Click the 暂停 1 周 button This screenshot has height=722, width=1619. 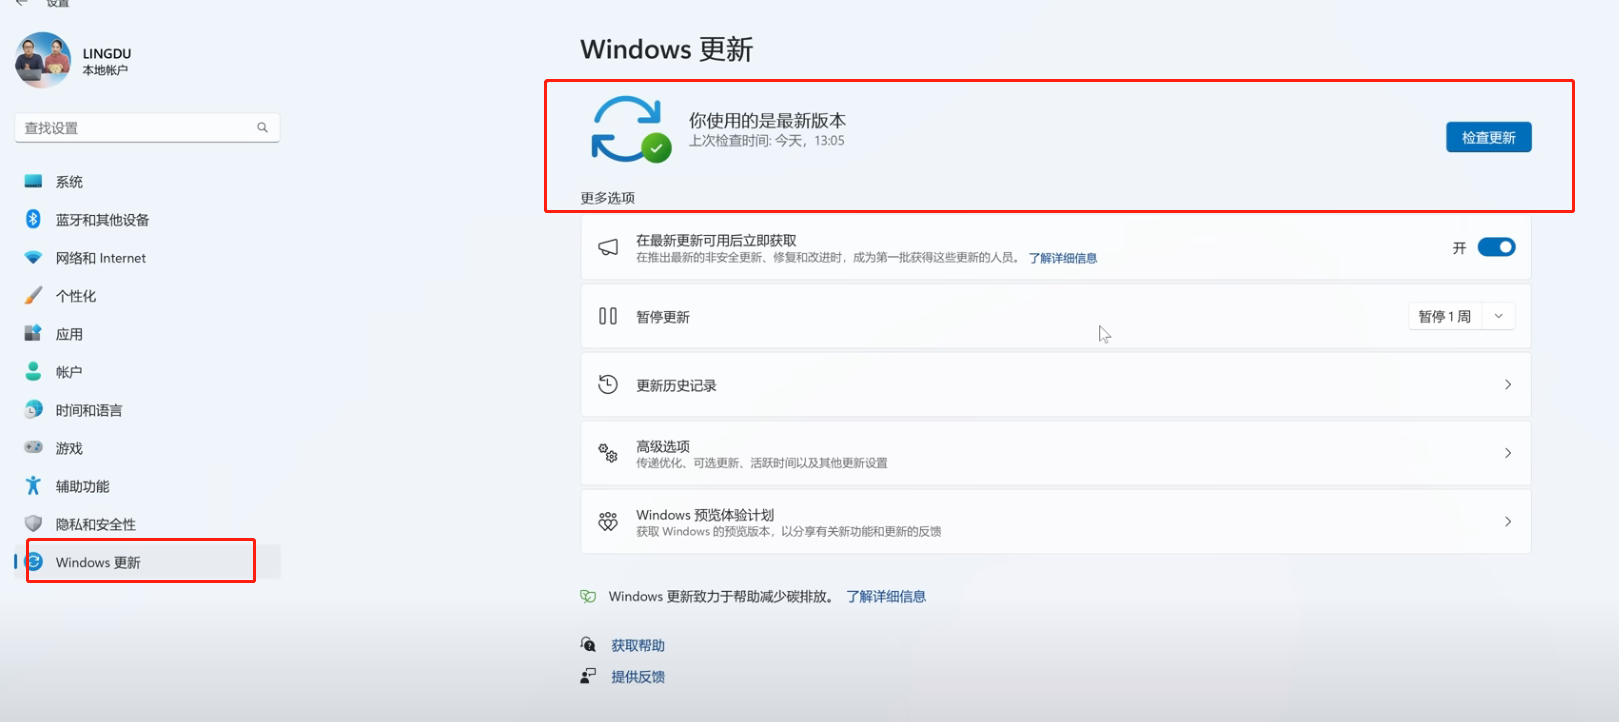(1444, 316)
